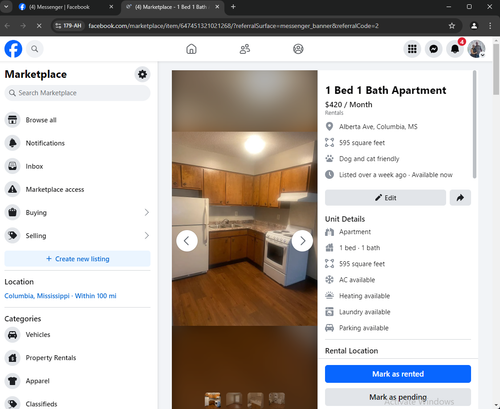
Task: Bookmark this page star icon
Action: pyautogui.click(x=452, y=26)
